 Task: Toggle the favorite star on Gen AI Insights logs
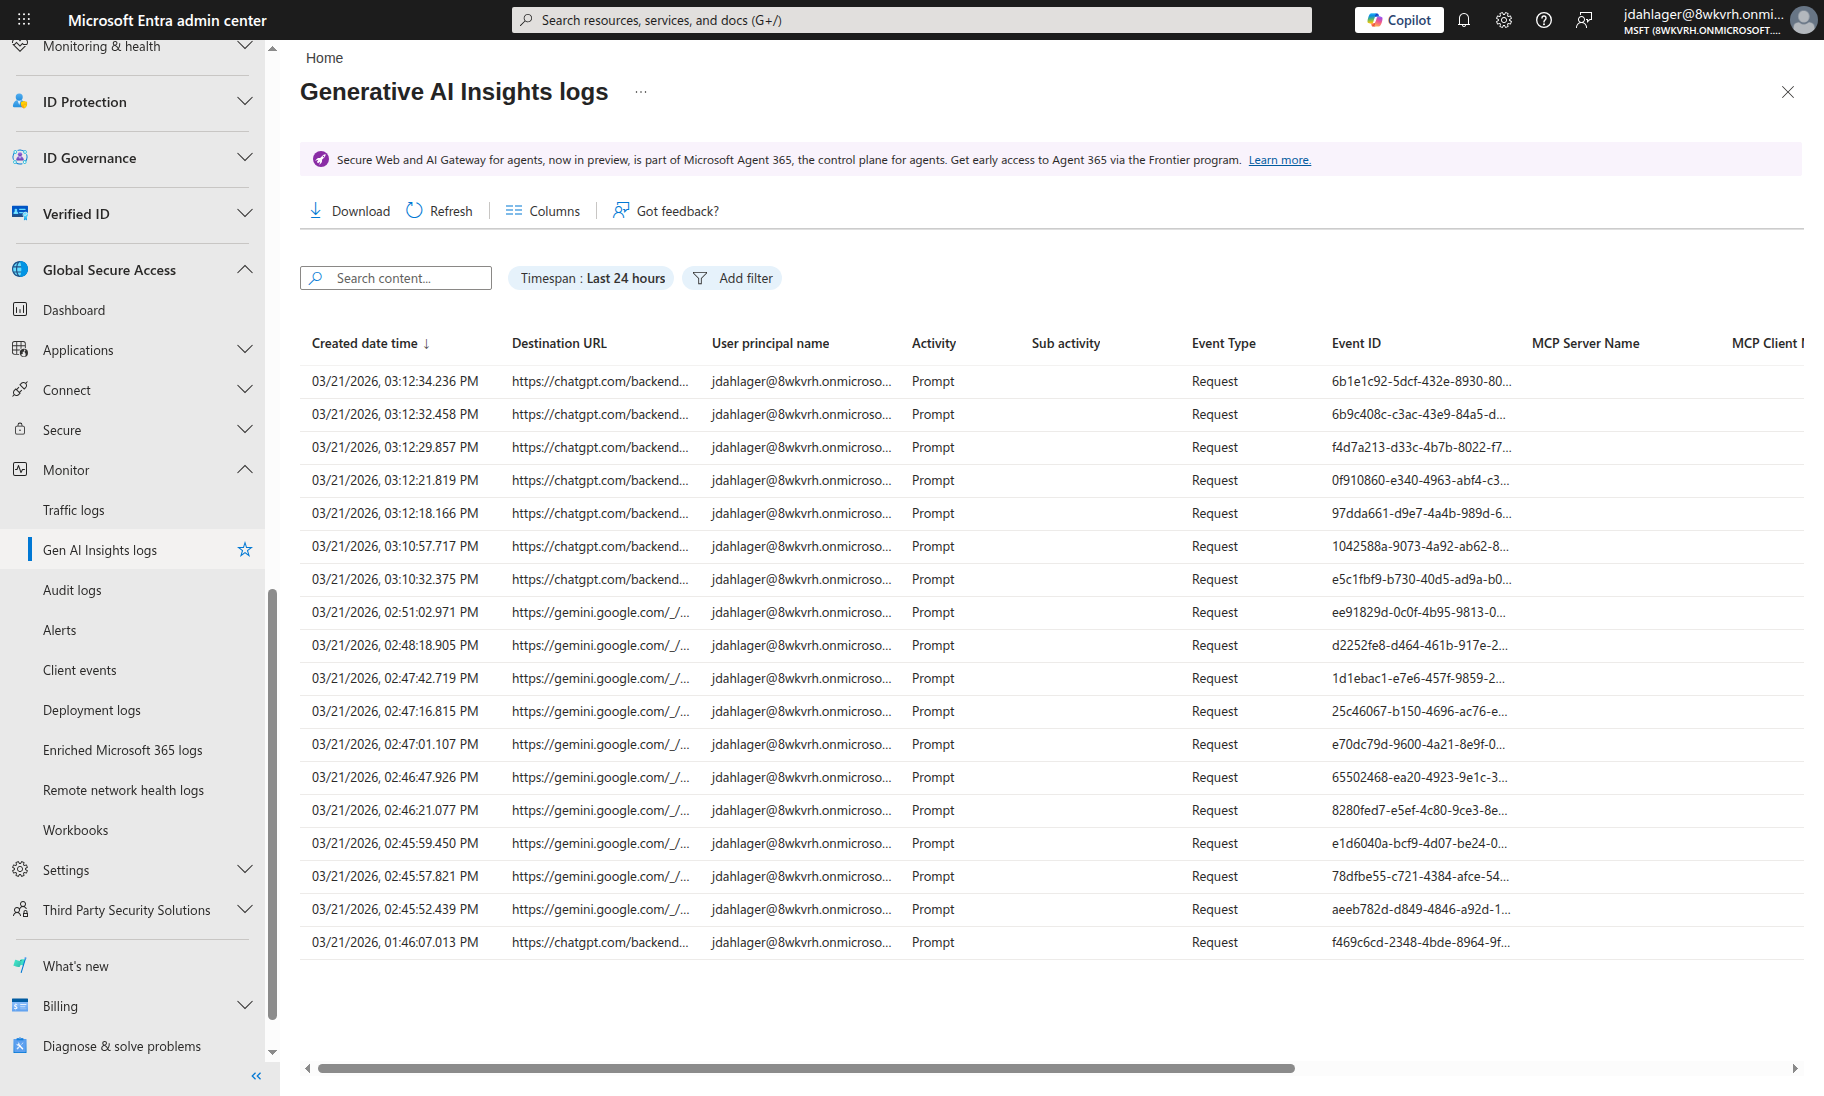[244, 549]
